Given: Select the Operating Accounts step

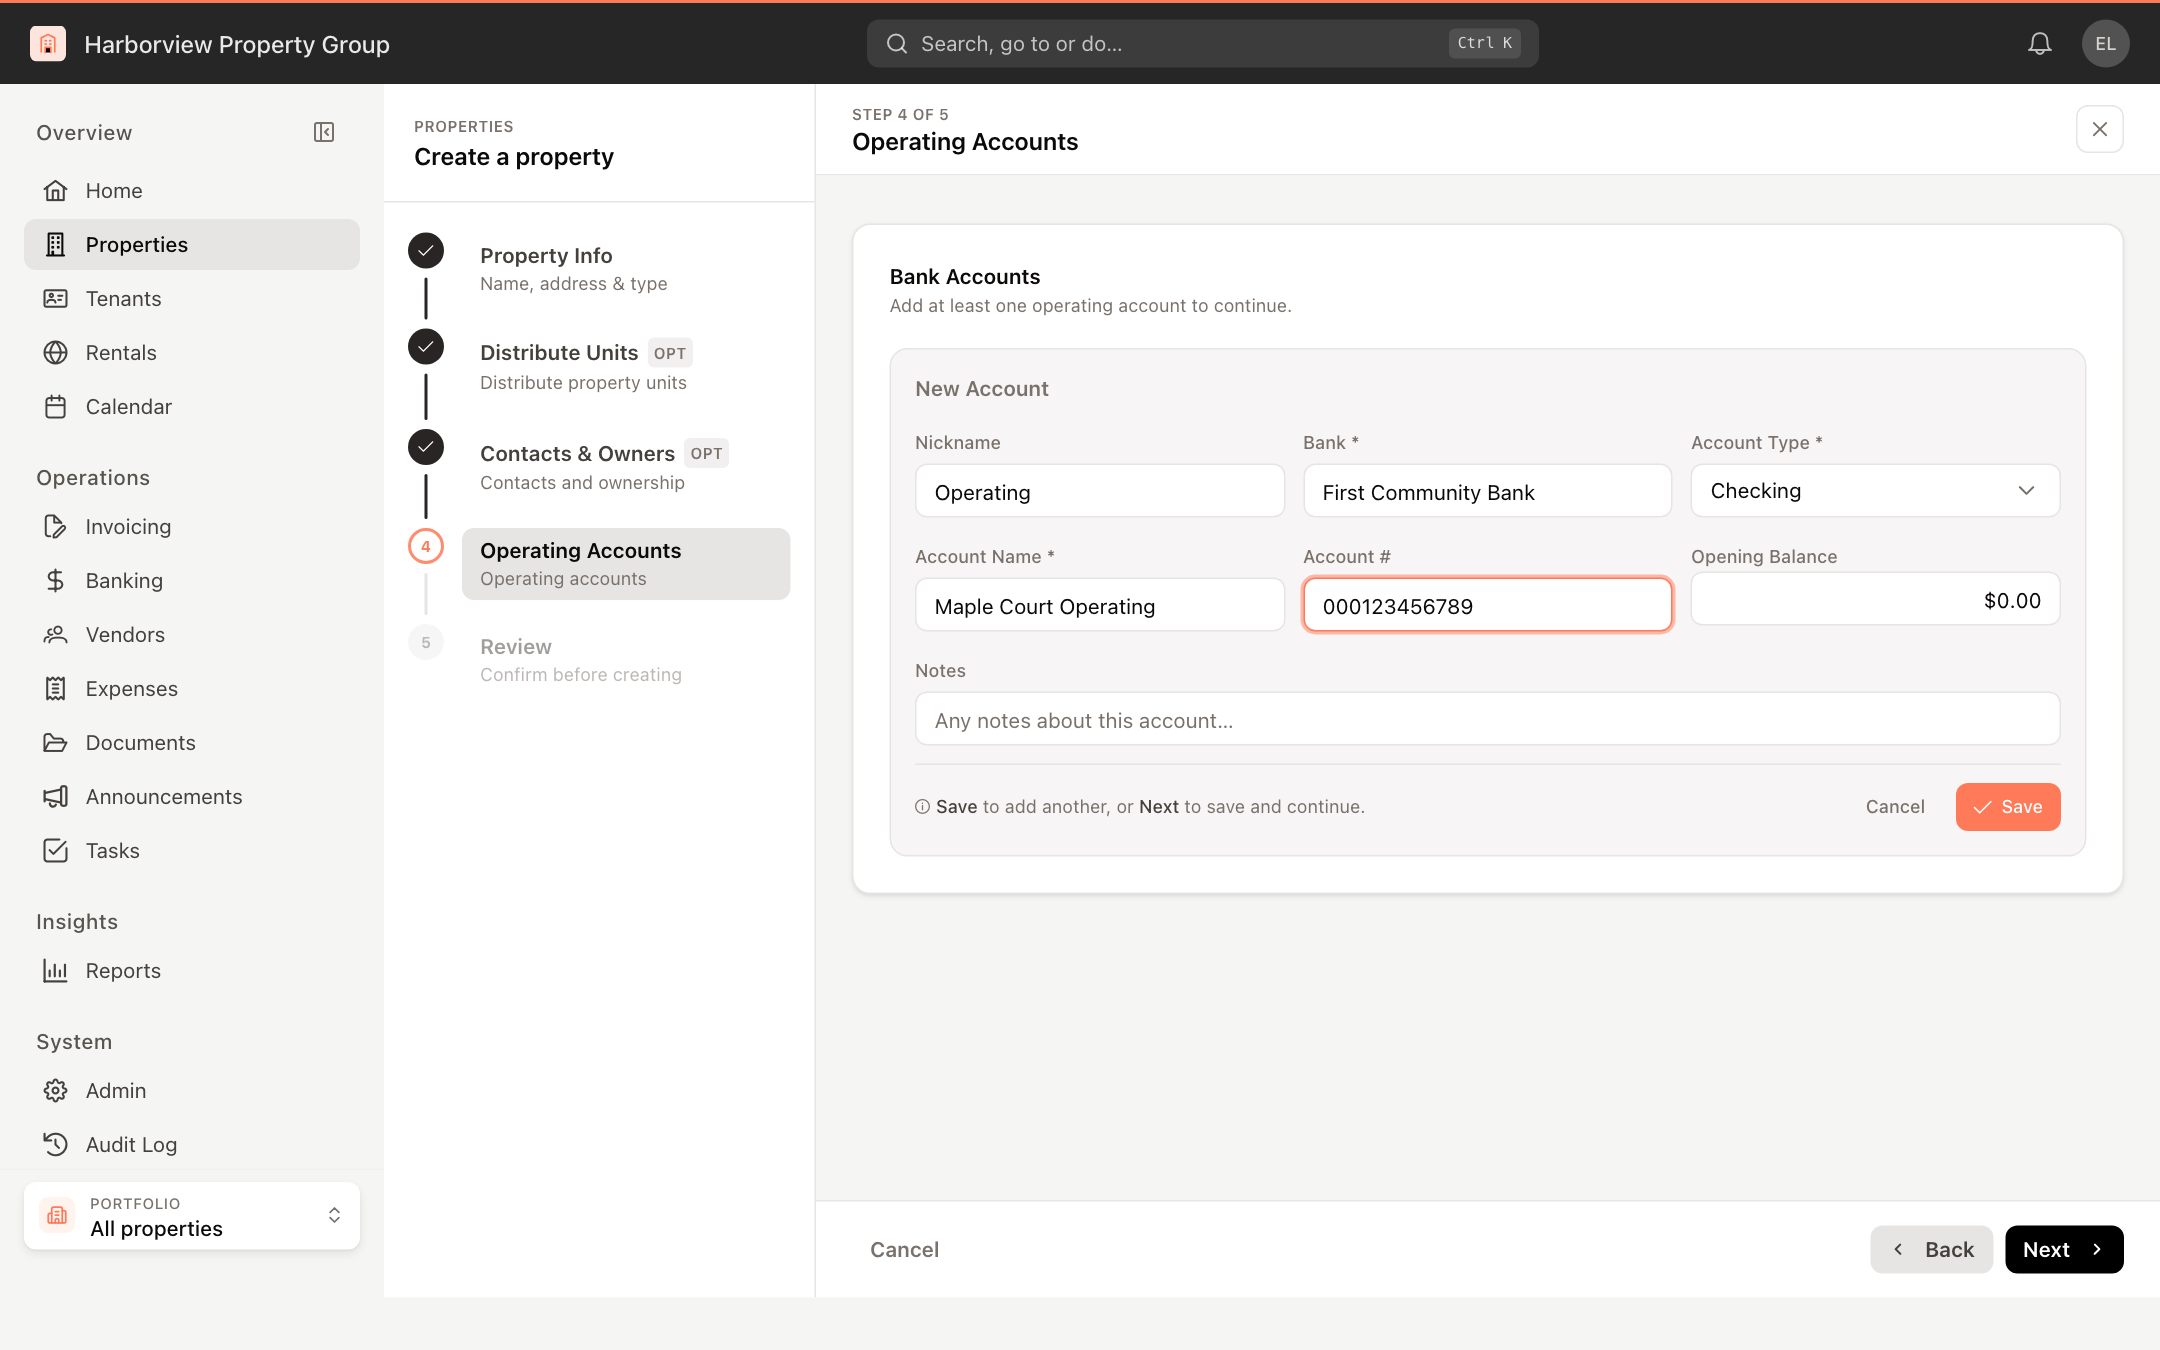Looking at the screenshot, I should click(626, 564).
